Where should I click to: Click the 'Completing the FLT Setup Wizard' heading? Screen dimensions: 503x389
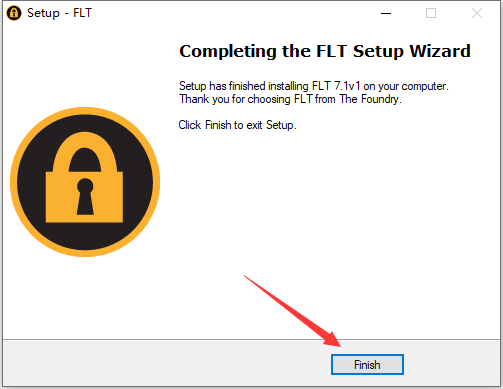[325, 51]
